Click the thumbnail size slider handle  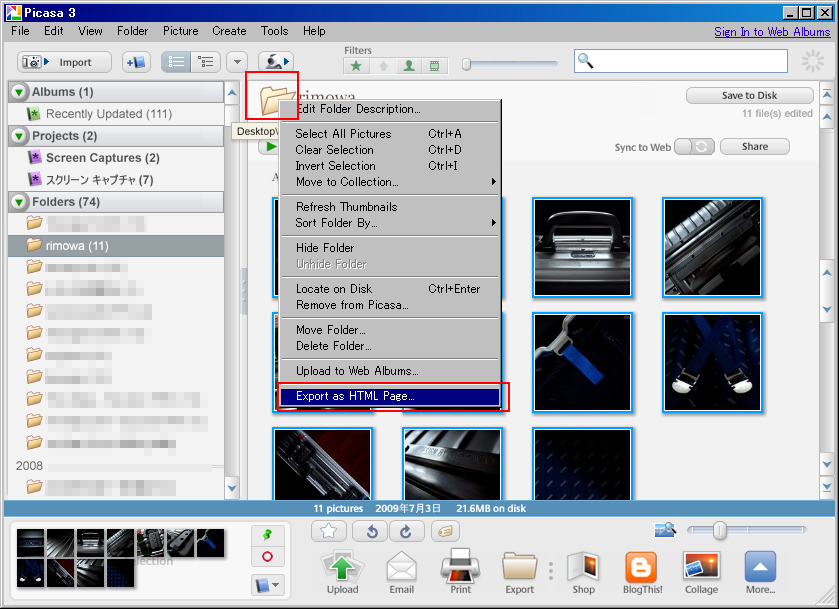click(719, 531)
